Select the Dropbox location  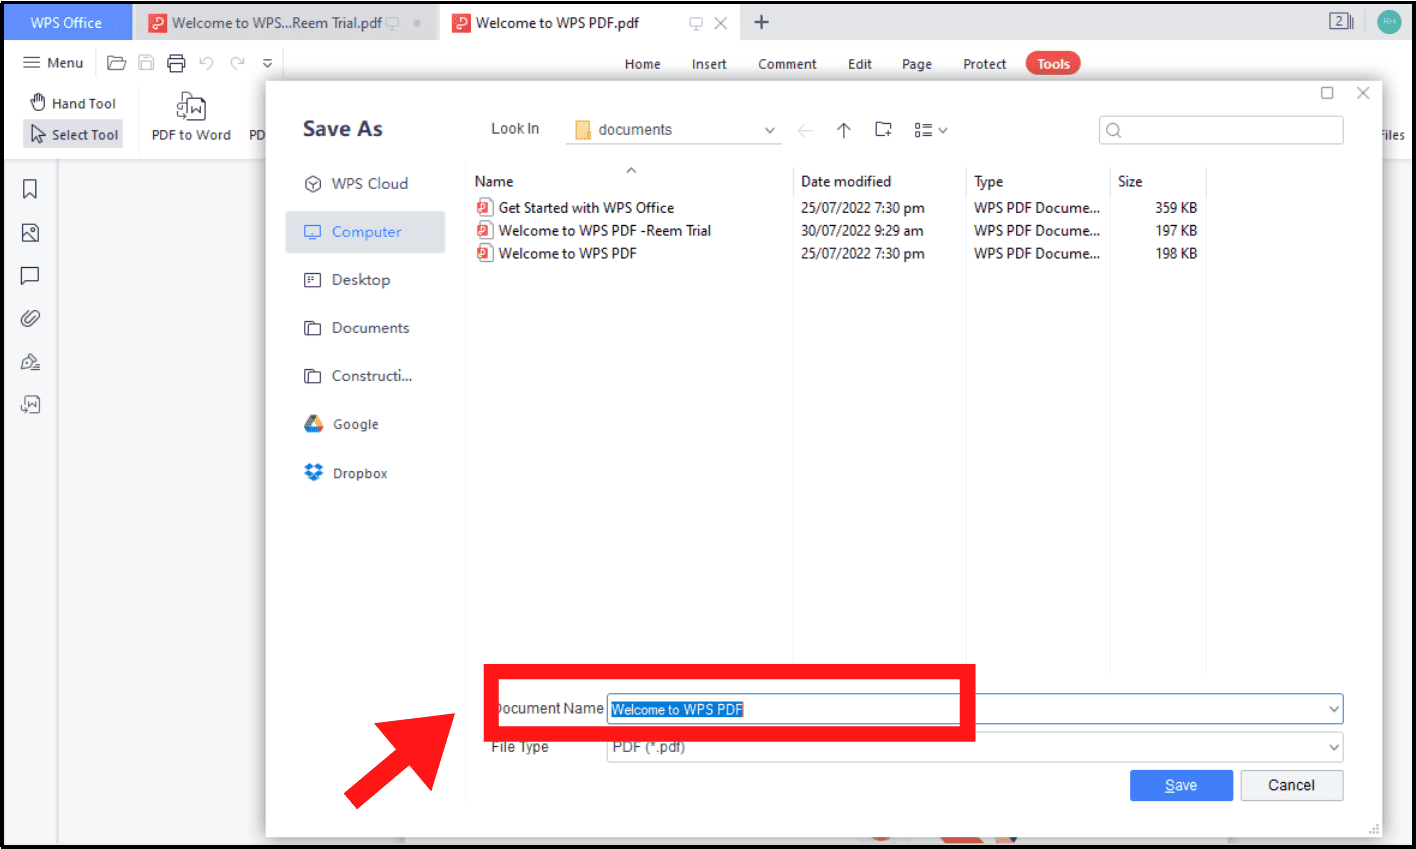[365, 473]
